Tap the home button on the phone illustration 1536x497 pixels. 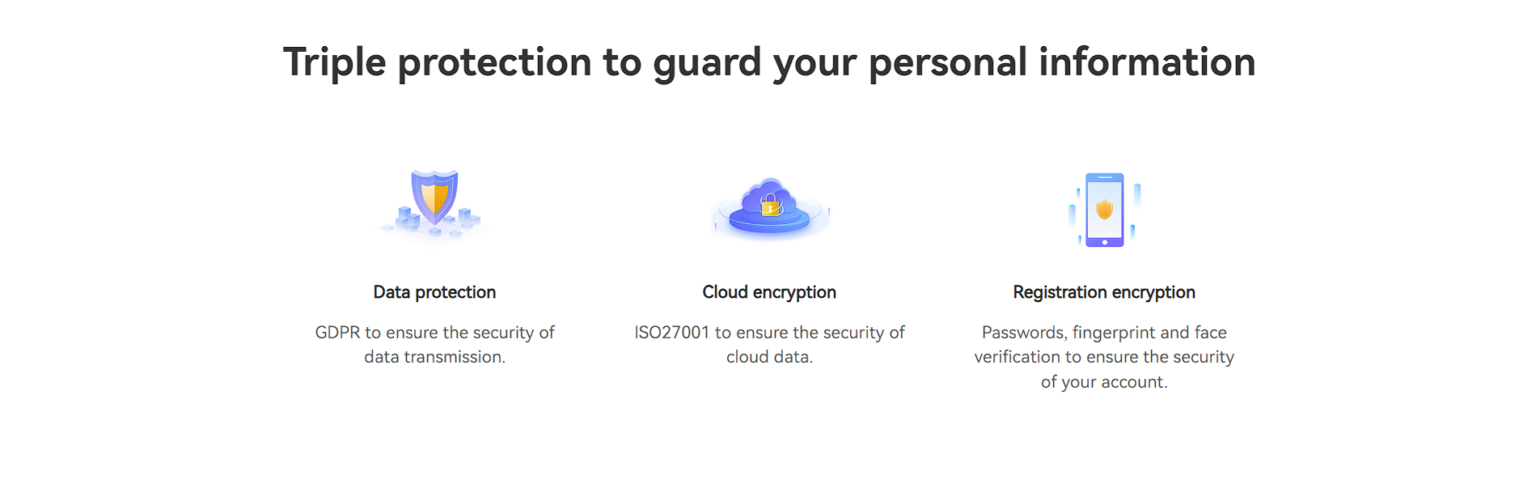coord(1104,240)
